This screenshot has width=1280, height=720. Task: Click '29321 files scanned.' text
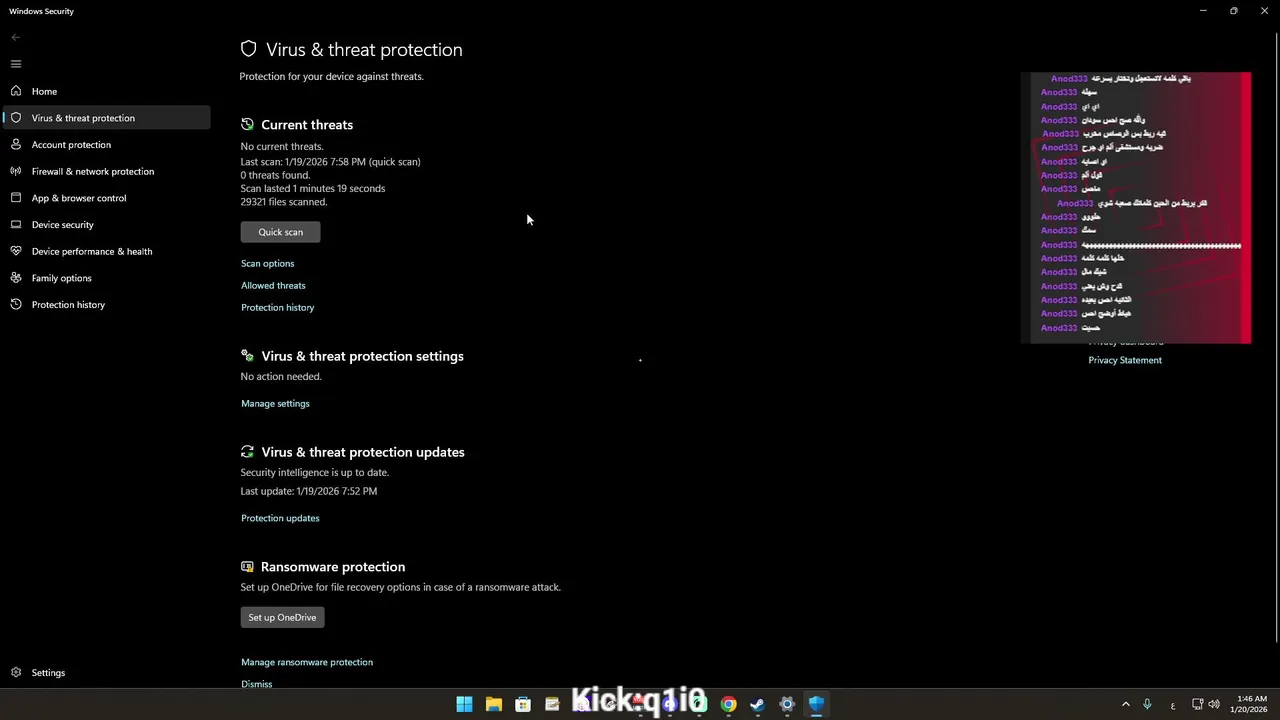coord(284,202)
